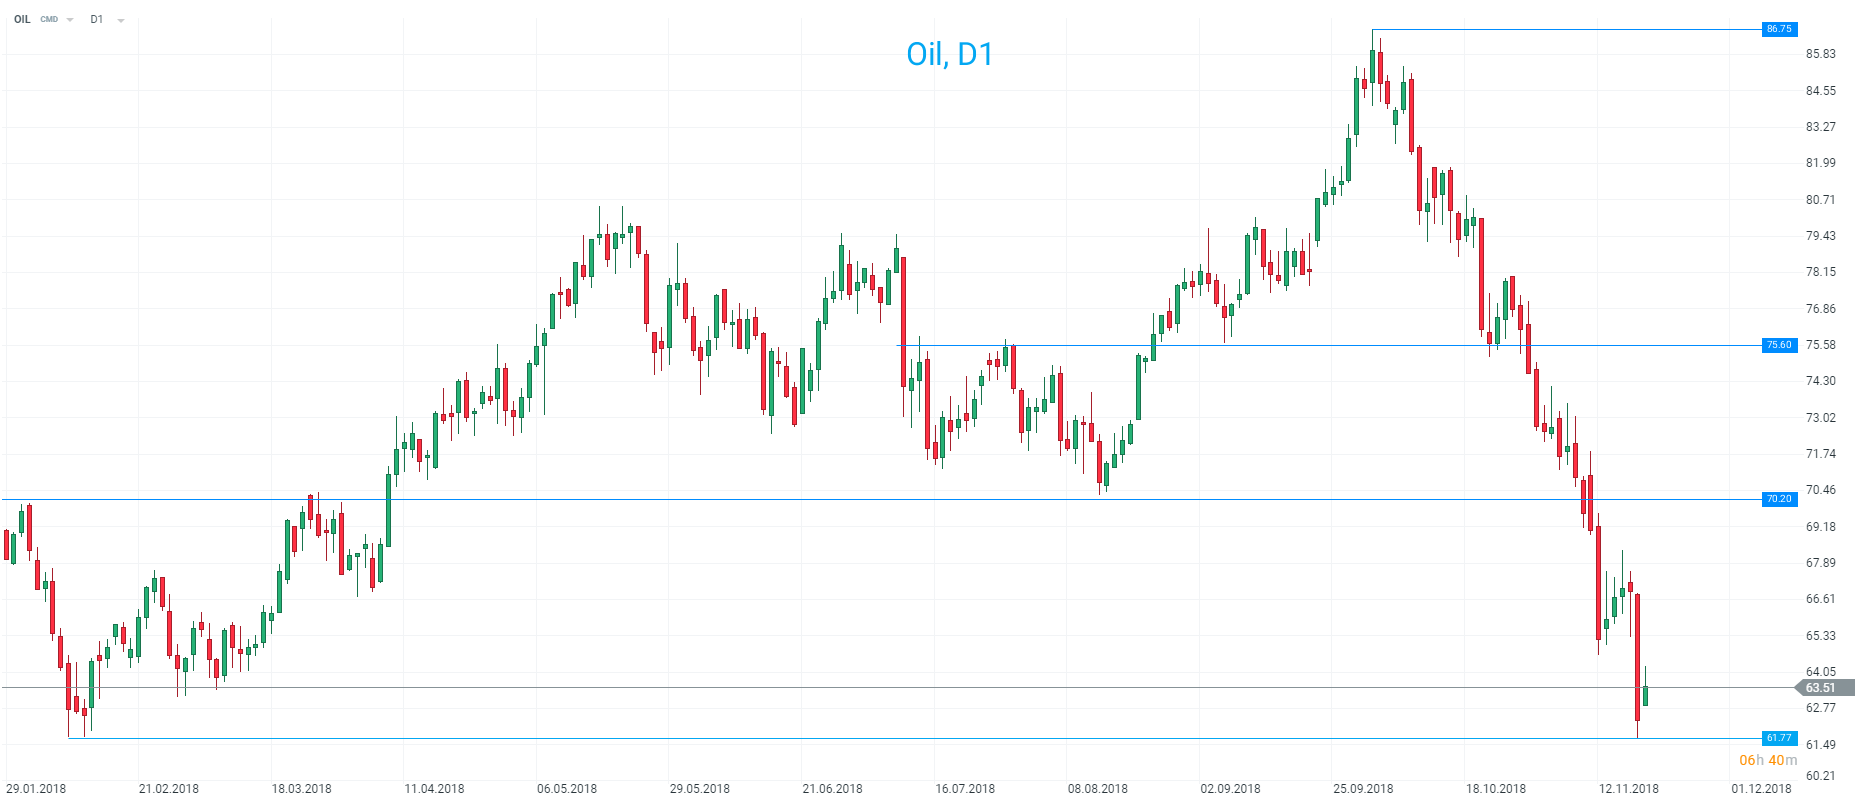Click the 60.21 price axis label

[1820, 775]
